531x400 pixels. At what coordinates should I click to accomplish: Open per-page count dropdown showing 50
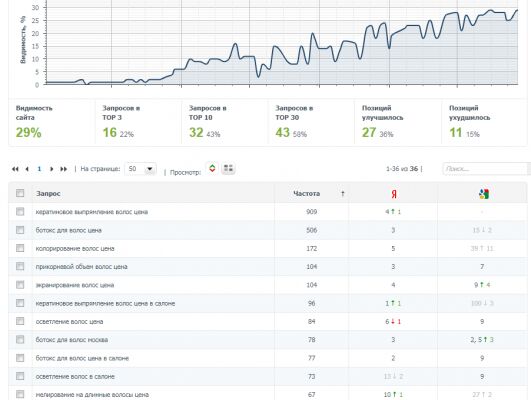(x=141, y=169)
